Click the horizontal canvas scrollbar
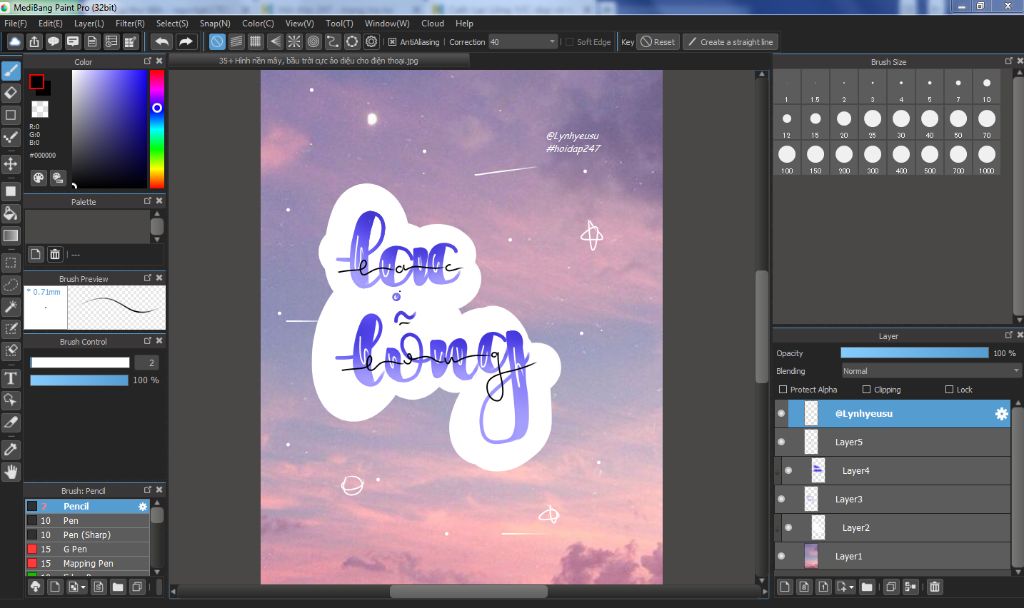This screenshot has height=608, width=1024. click(x=469, y=592)
